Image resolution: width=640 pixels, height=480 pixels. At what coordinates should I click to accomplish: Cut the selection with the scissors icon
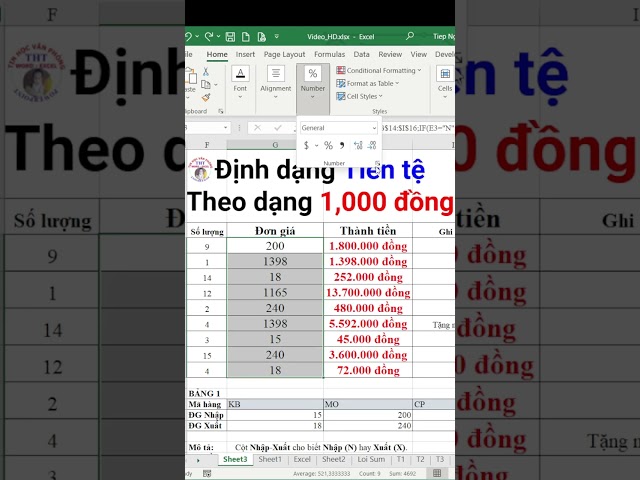pos(206,71)
